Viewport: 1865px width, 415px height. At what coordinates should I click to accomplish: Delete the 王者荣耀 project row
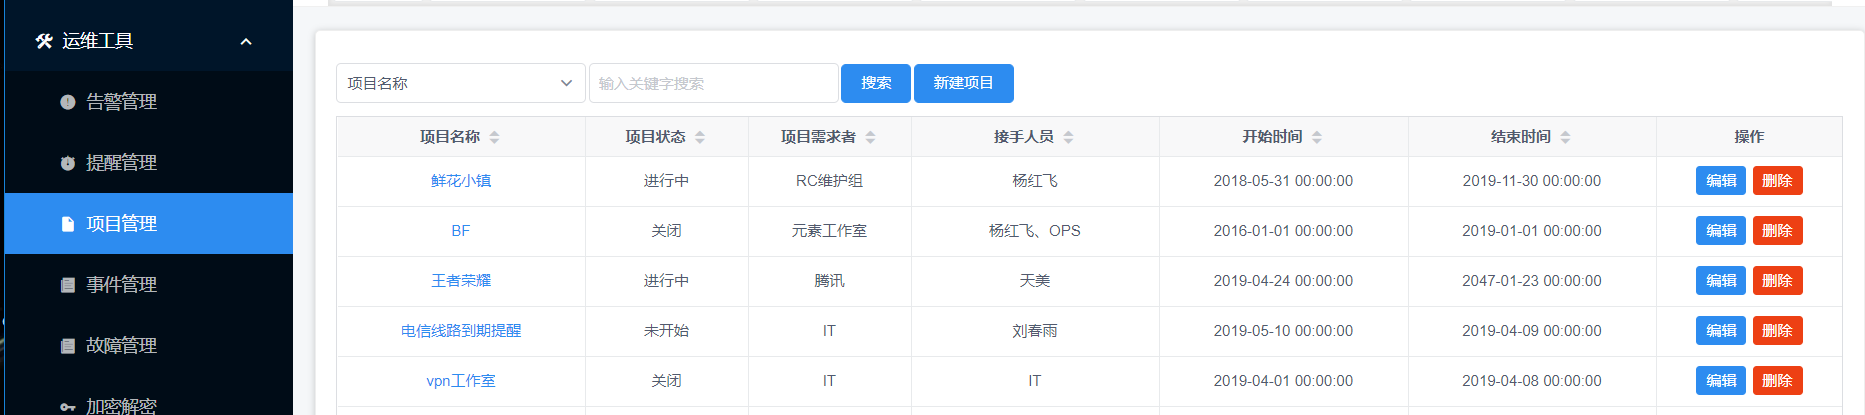(x=1777, y=281)
